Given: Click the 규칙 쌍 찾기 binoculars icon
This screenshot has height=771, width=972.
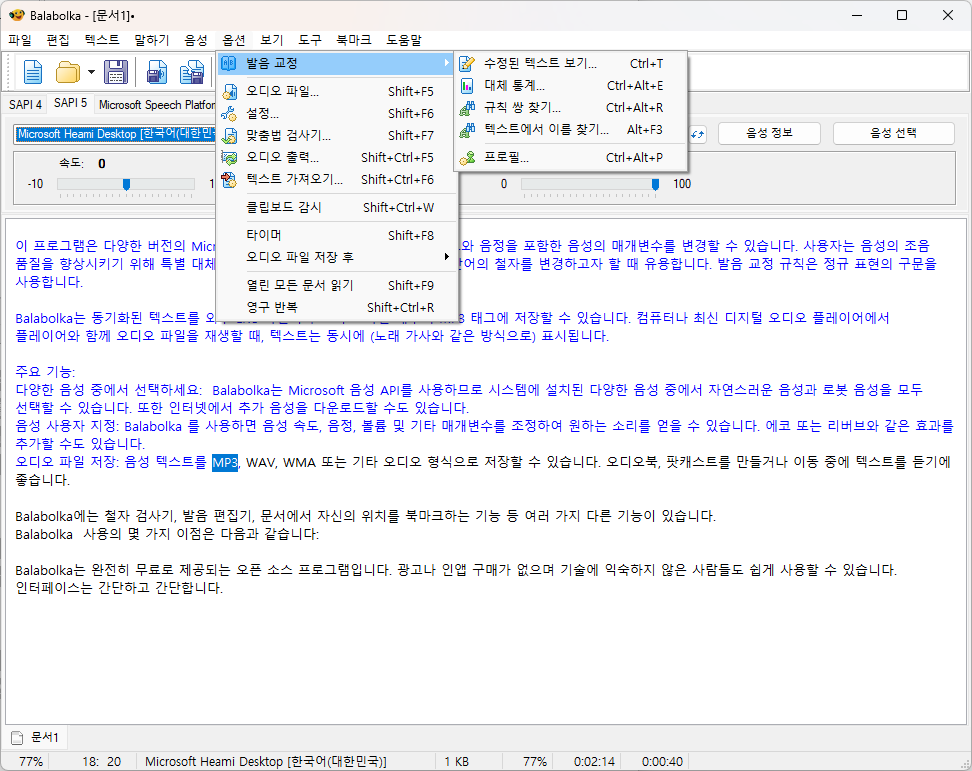Looking at the screenshot, I should [x=467, y=108].
